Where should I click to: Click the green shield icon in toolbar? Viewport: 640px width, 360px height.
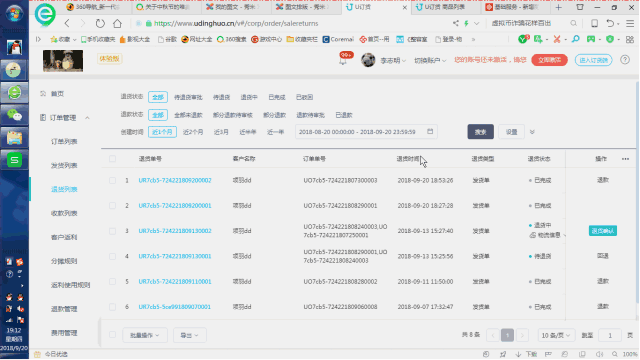610,39
